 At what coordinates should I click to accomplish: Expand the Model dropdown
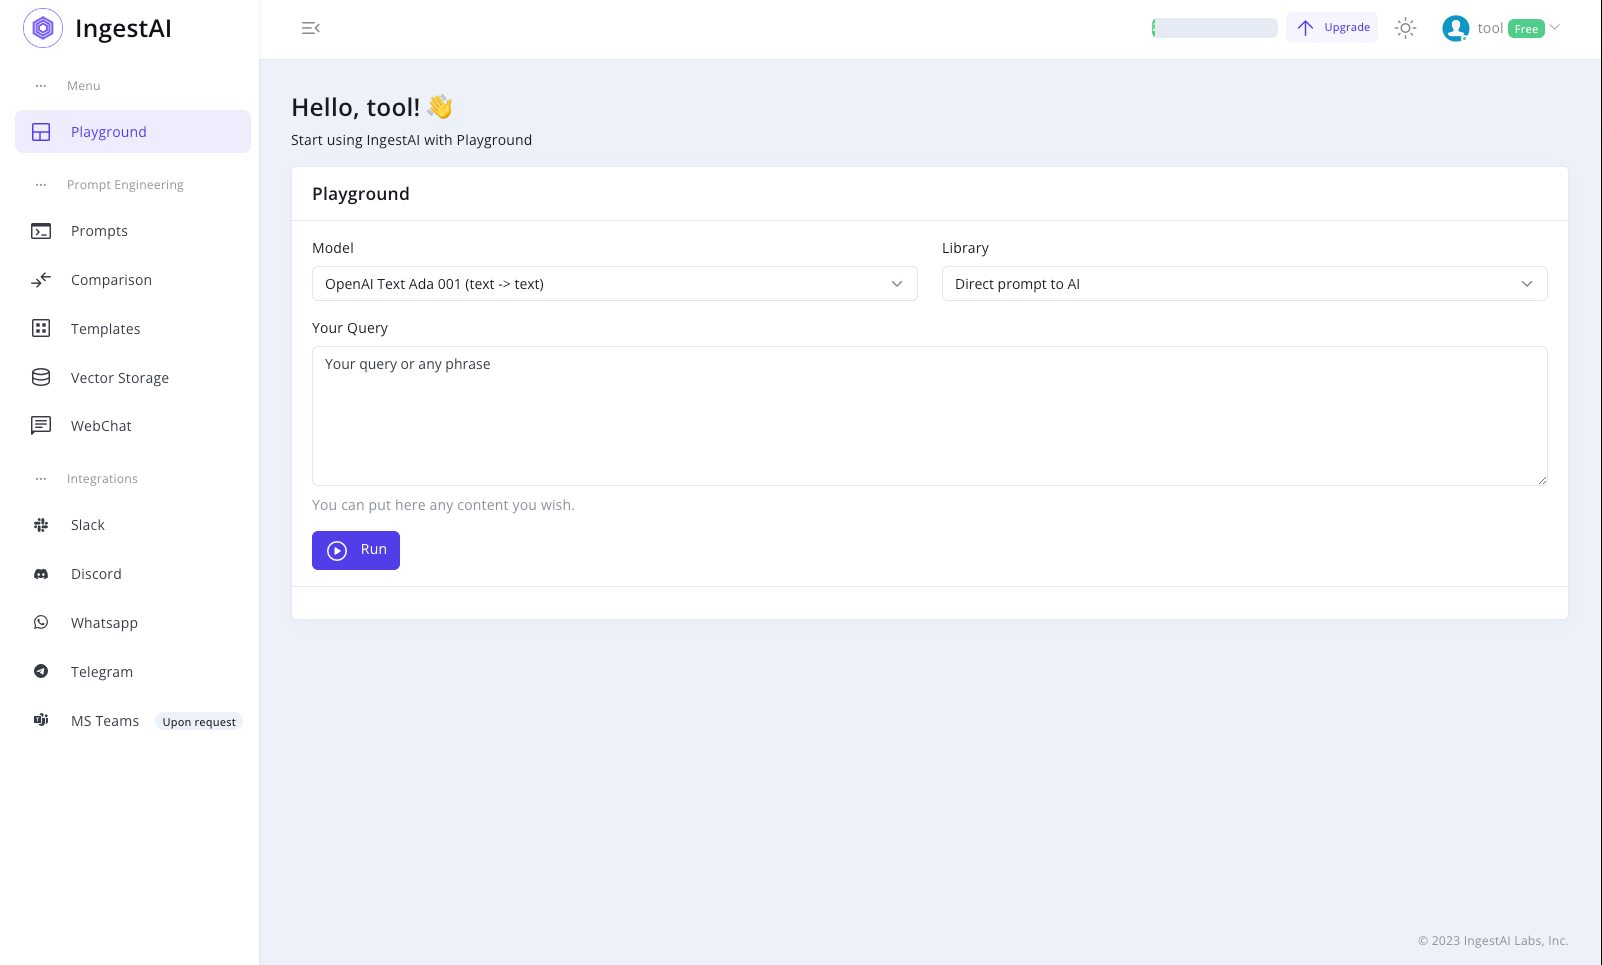tap(615, 284)
